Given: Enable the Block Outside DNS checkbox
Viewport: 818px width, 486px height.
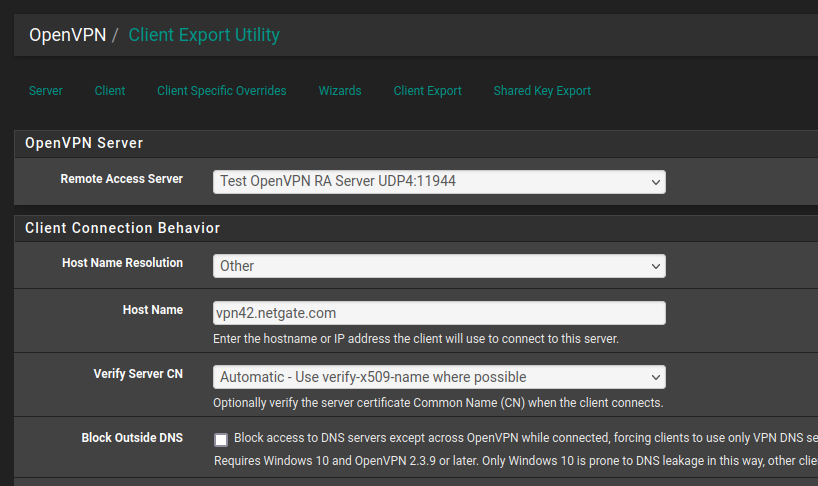Looking at the screenshot, I should pos(221,440).
